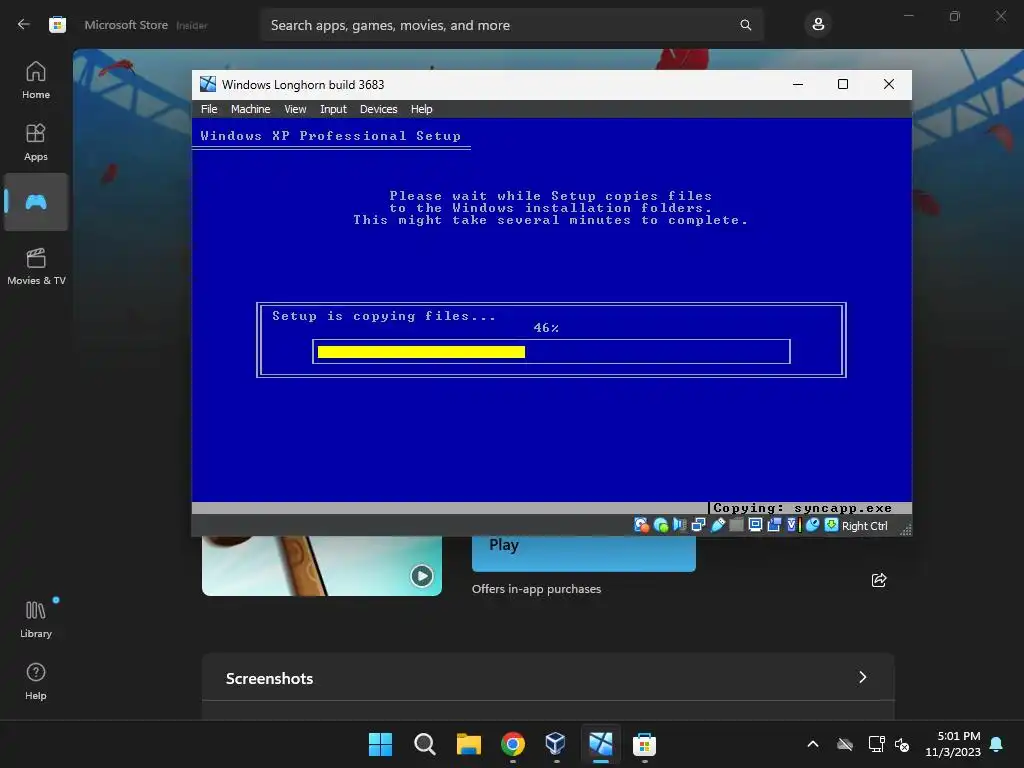The image size is (1024, 768).
Task: Click the Store search magnifier icon
Action: [x=746, y=25]
